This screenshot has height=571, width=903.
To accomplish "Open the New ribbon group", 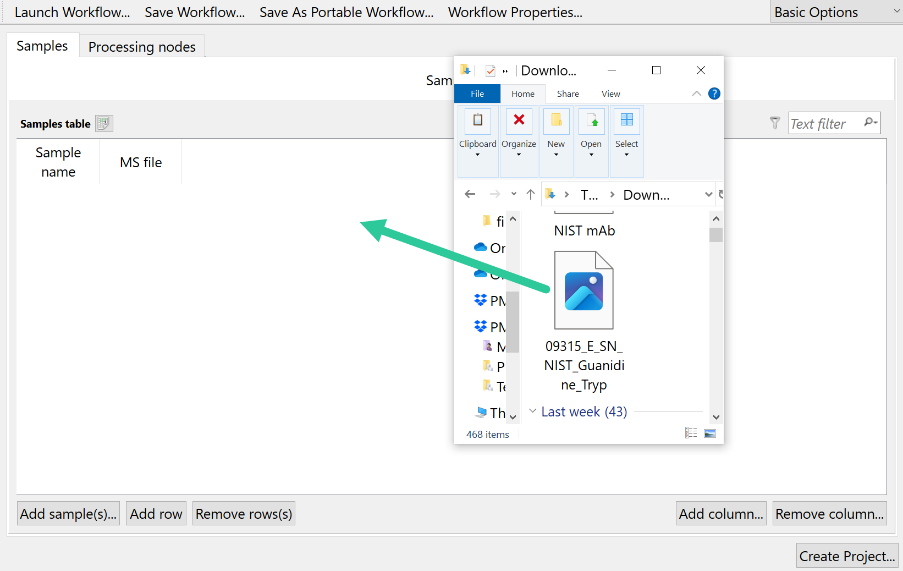I will 556,141.
